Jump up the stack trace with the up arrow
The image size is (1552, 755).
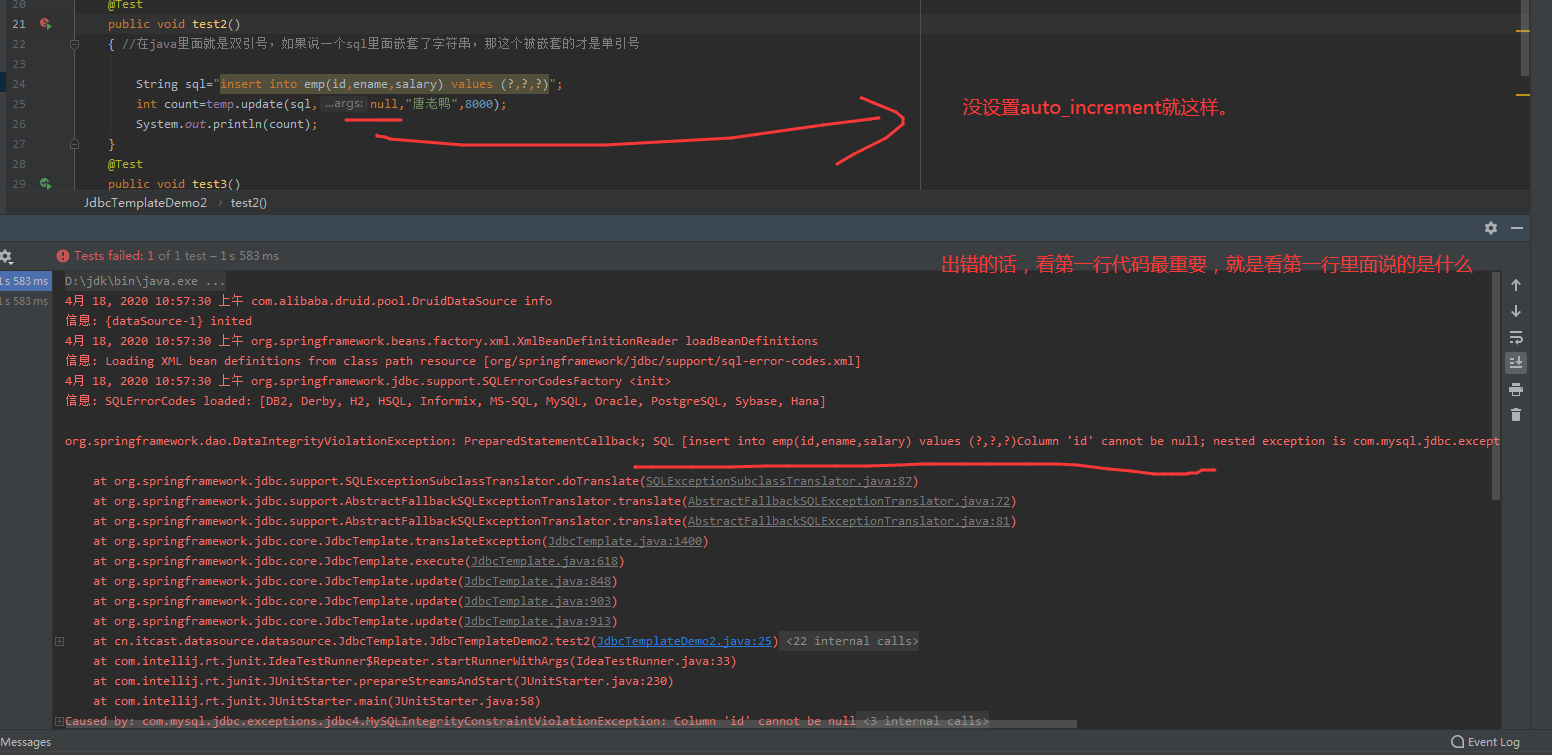(x=1516, y=286)
